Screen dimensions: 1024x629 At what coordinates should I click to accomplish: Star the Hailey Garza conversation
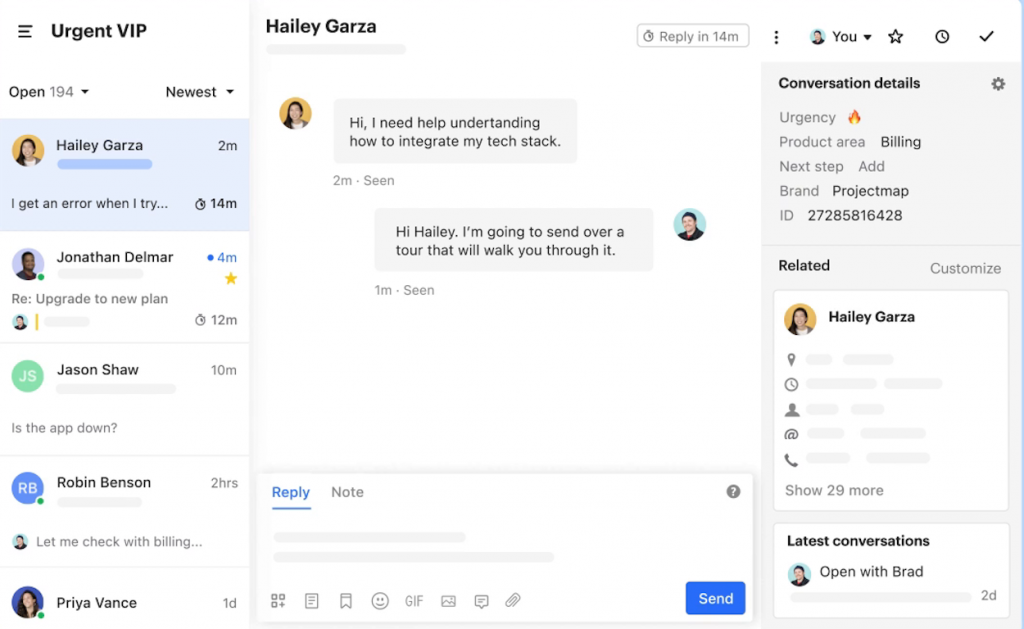pyautogui.click(x=895, y=36)
